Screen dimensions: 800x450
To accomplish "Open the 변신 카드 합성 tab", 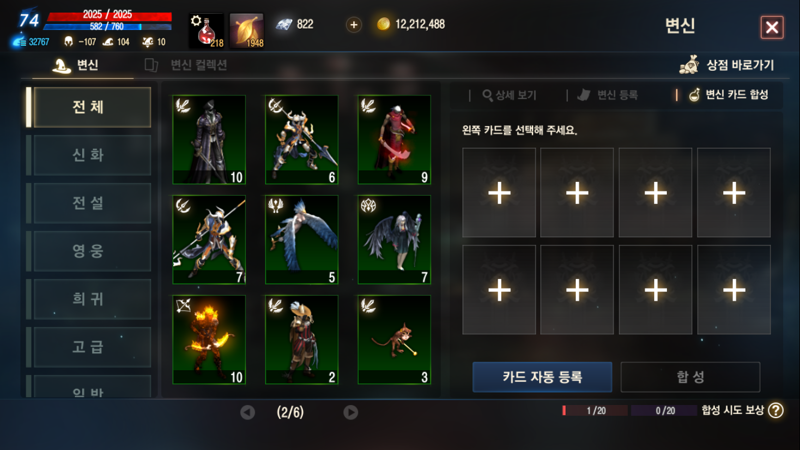I will 728,95.
